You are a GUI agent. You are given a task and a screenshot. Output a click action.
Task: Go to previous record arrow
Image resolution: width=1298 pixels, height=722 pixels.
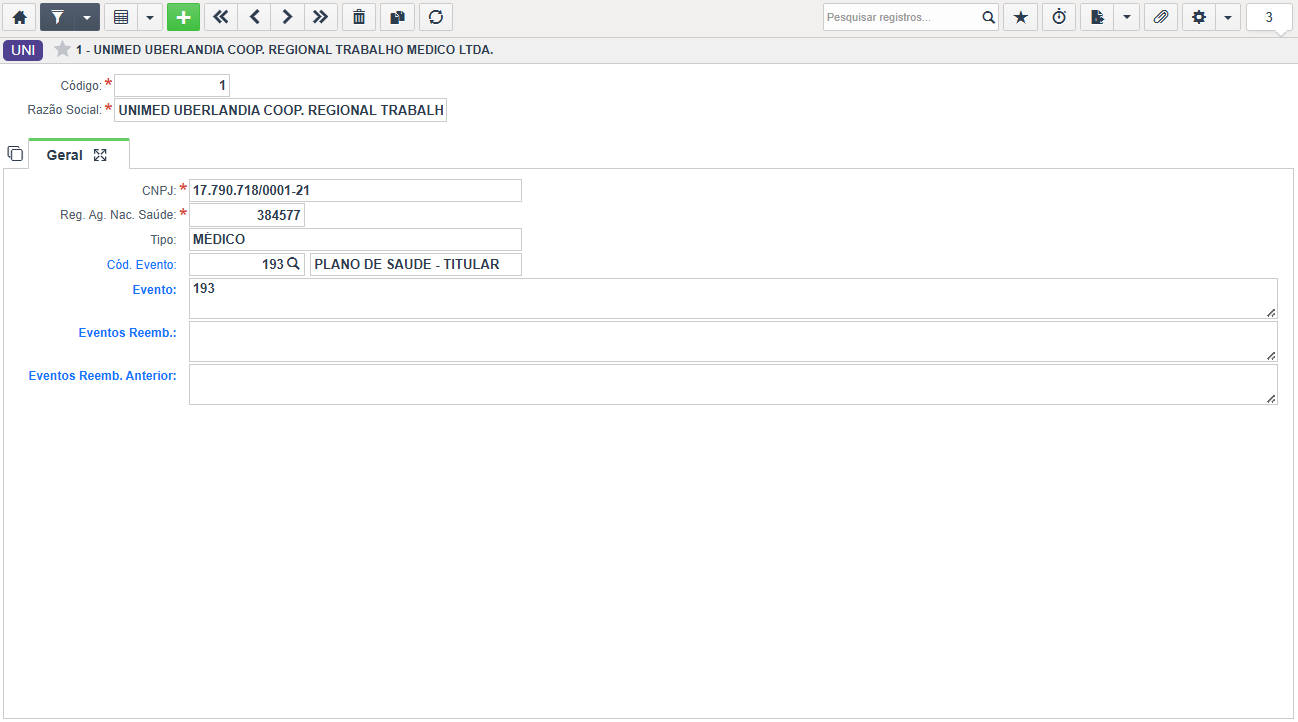(x=254, y=17)
